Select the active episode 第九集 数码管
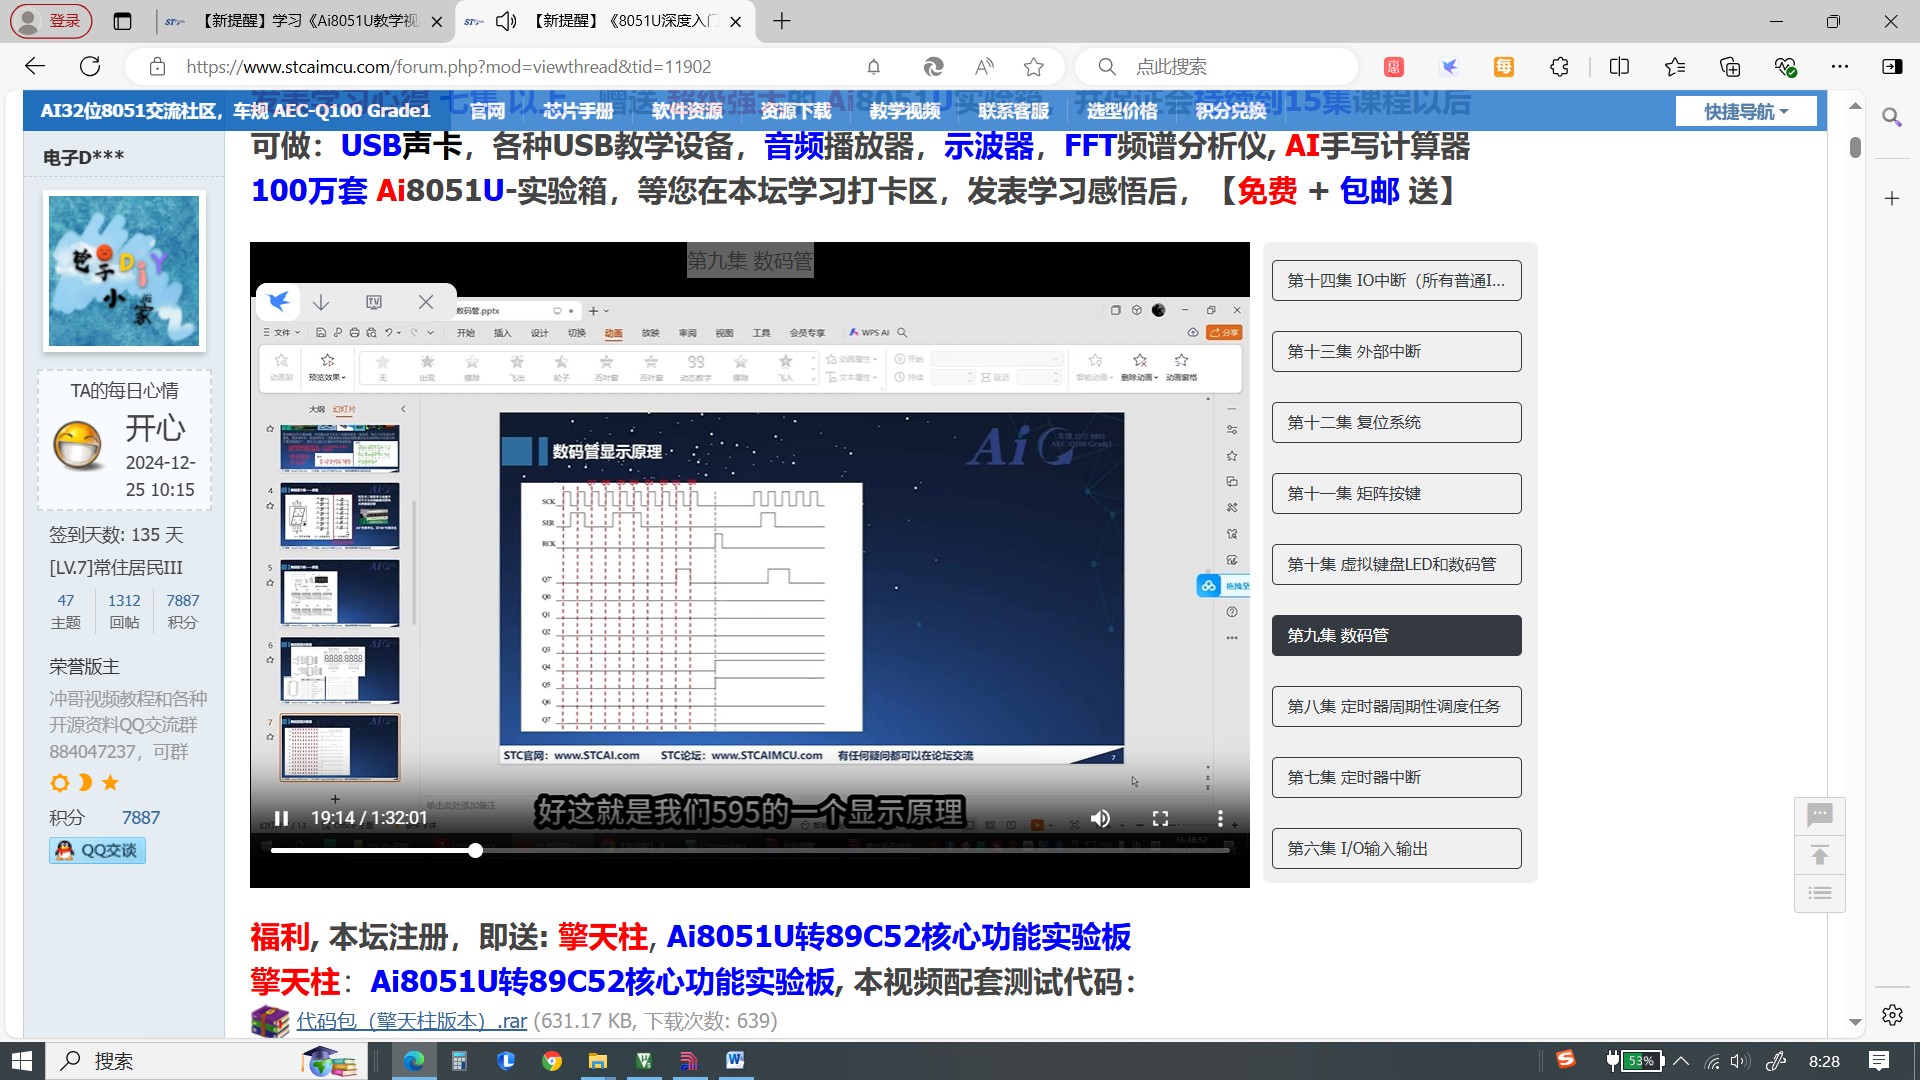 (x=1396, y=635)
